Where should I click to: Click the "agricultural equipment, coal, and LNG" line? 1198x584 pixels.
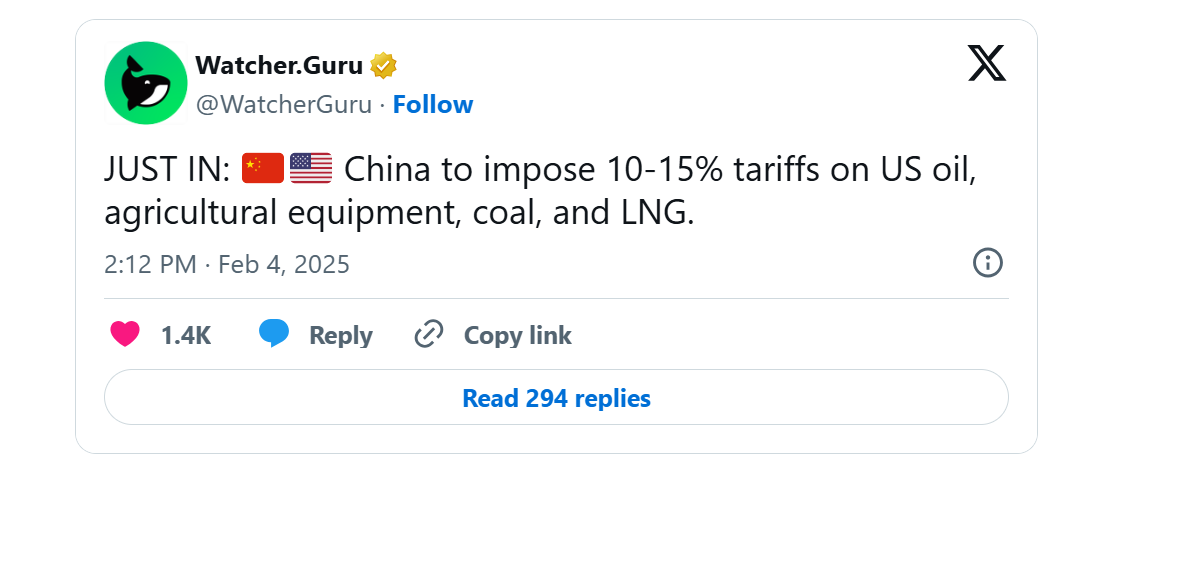(399, 213)
